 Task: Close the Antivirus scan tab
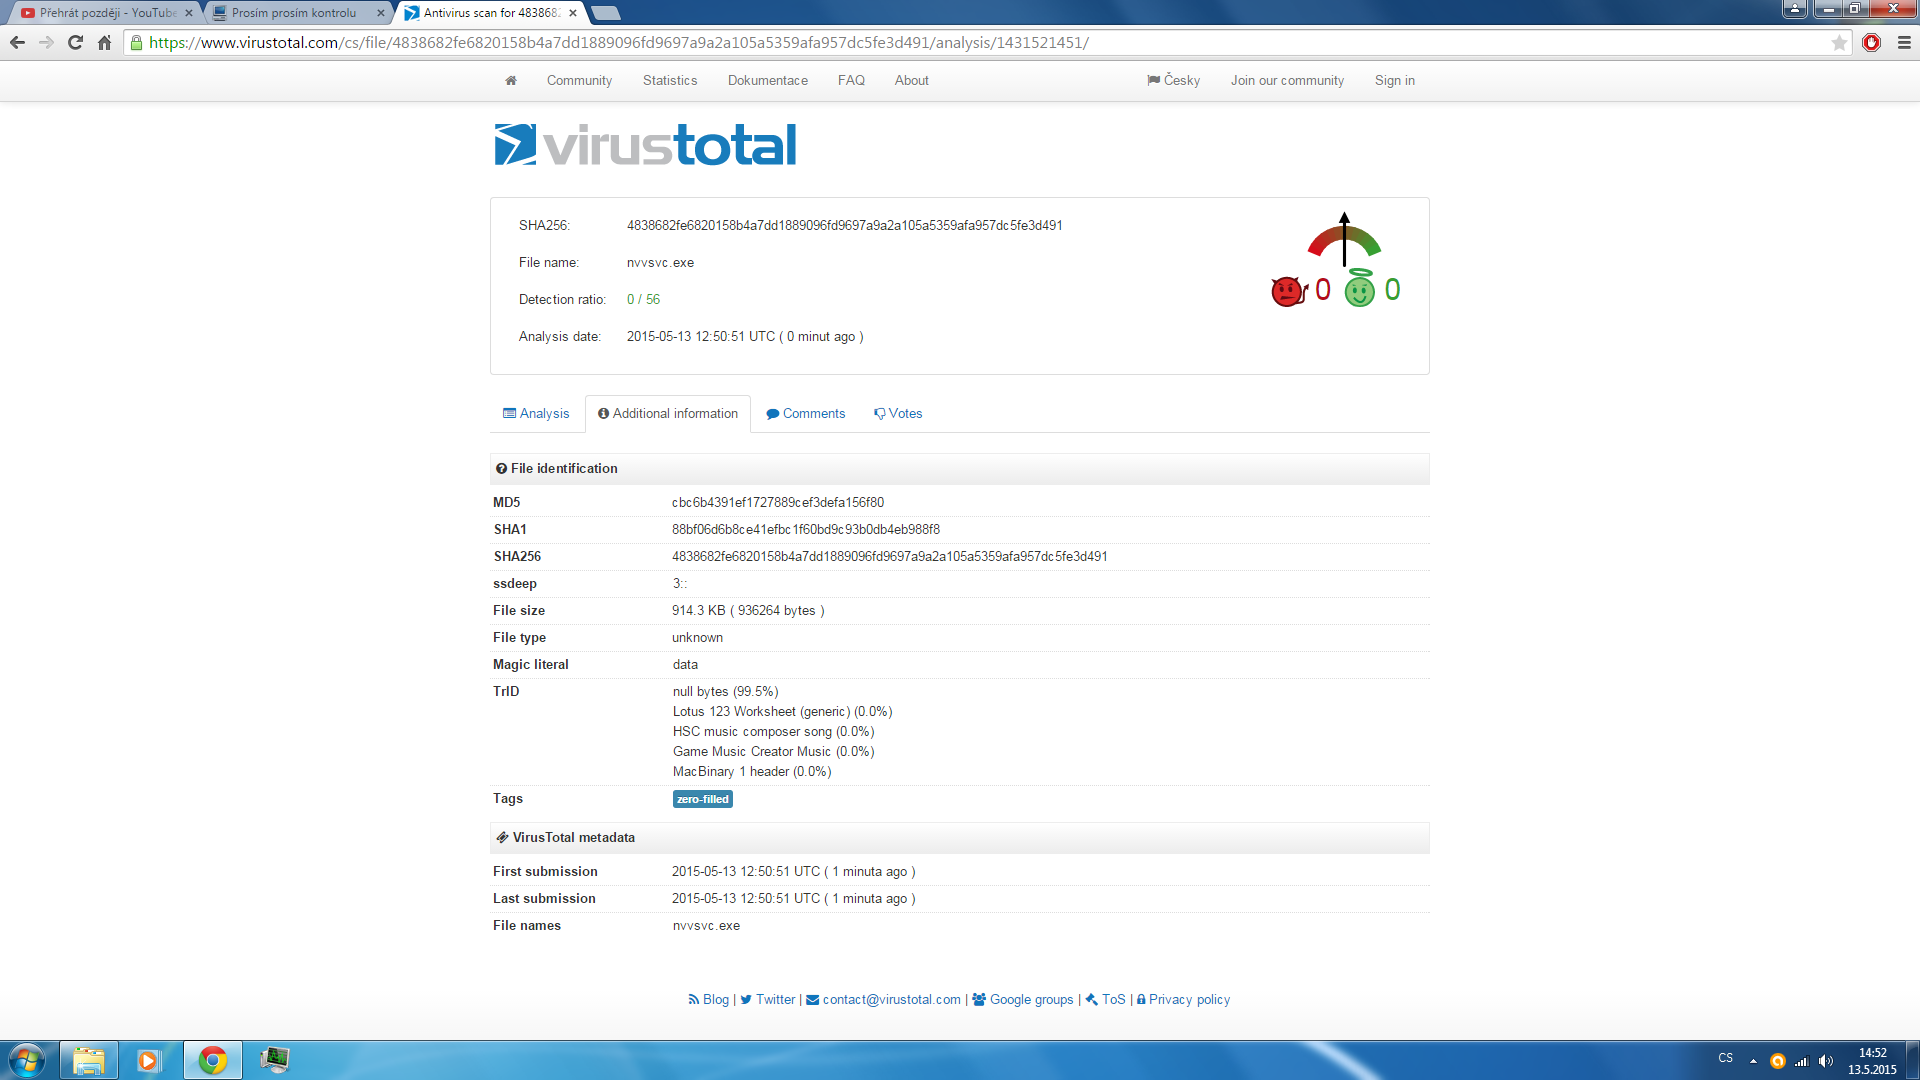(x=572, y=13)
